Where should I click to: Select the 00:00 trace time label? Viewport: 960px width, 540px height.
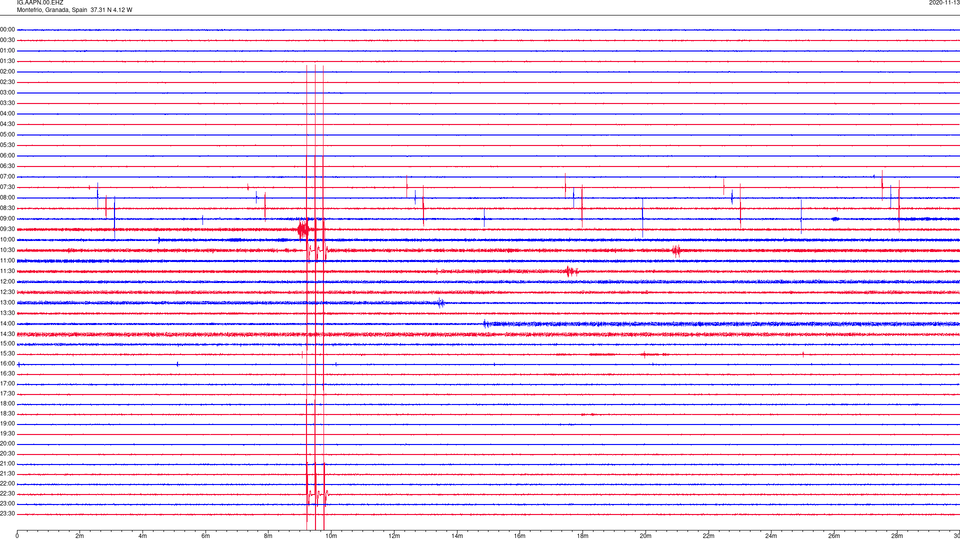(x=7, y=29)
